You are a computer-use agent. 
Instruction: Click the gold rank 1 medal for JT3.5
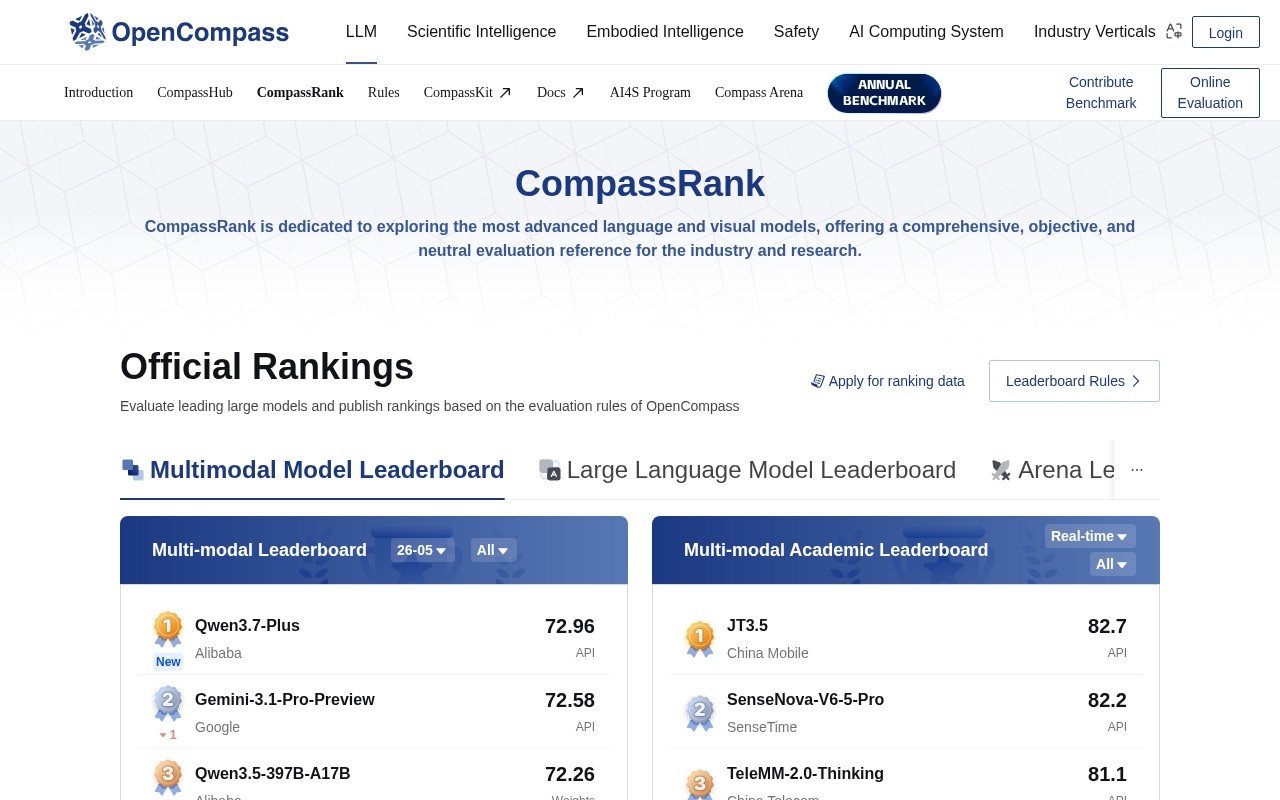click(x=700, y=638)
